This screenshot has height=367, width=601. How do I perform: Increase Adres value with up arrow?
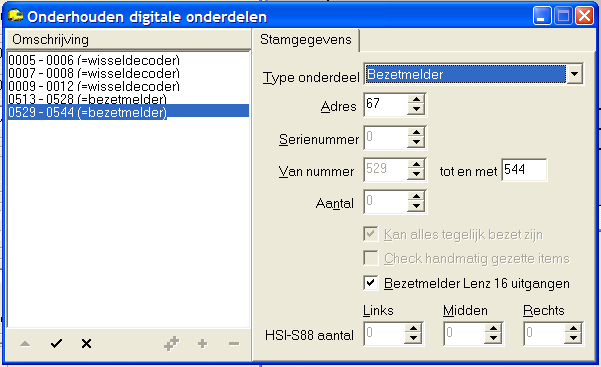click(416, 99)
